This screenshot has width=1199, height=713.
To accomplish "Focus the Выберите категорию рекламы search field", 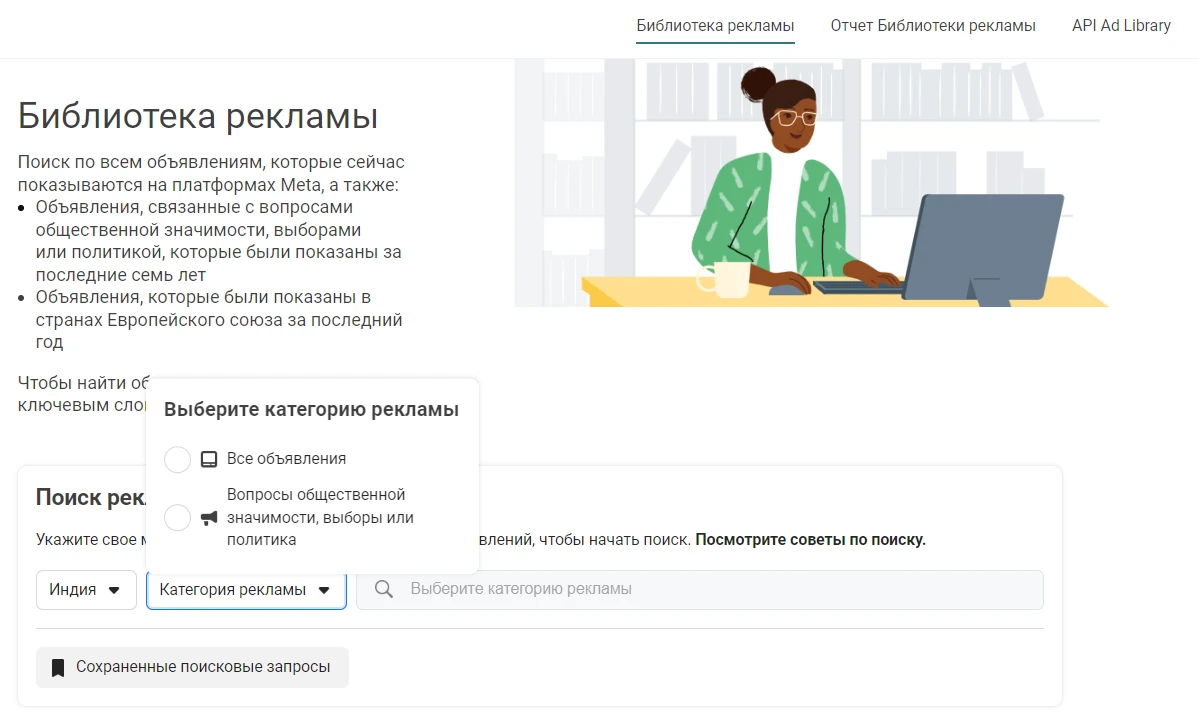I will (x=700, y=590).
